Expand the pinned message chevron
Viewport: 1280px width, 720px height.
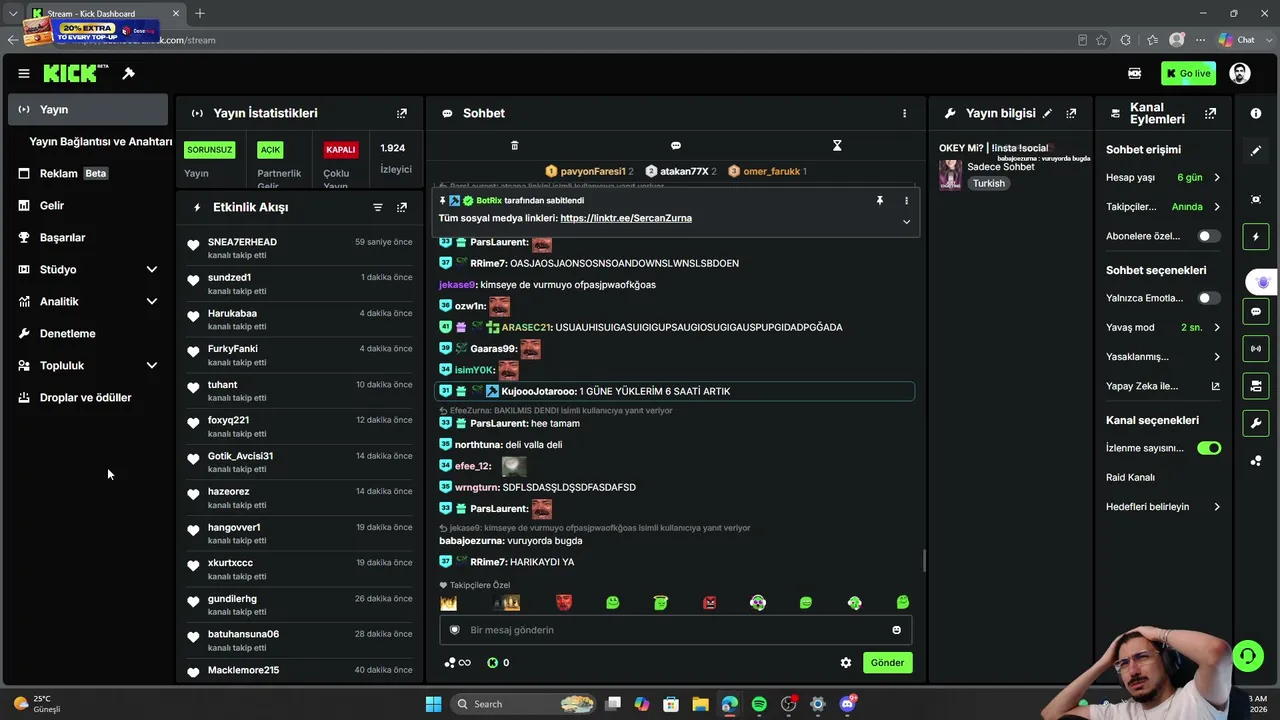(907, 221)
